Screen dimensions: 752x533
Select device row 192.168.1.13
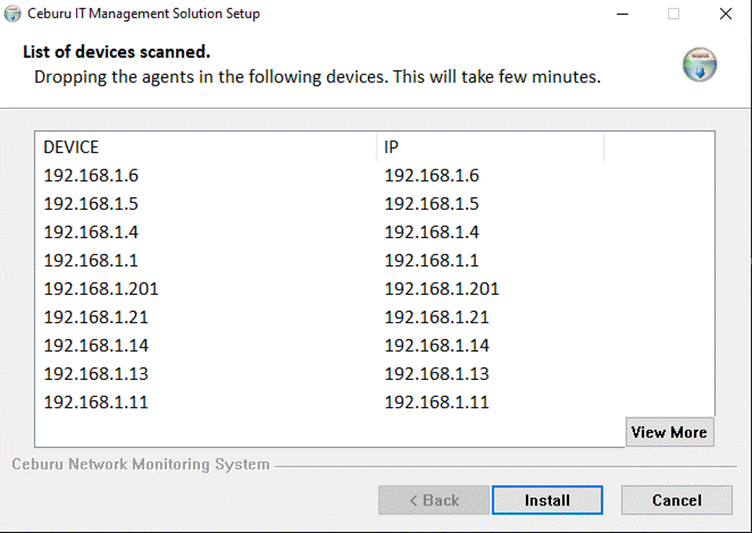(x=374, y=374)
